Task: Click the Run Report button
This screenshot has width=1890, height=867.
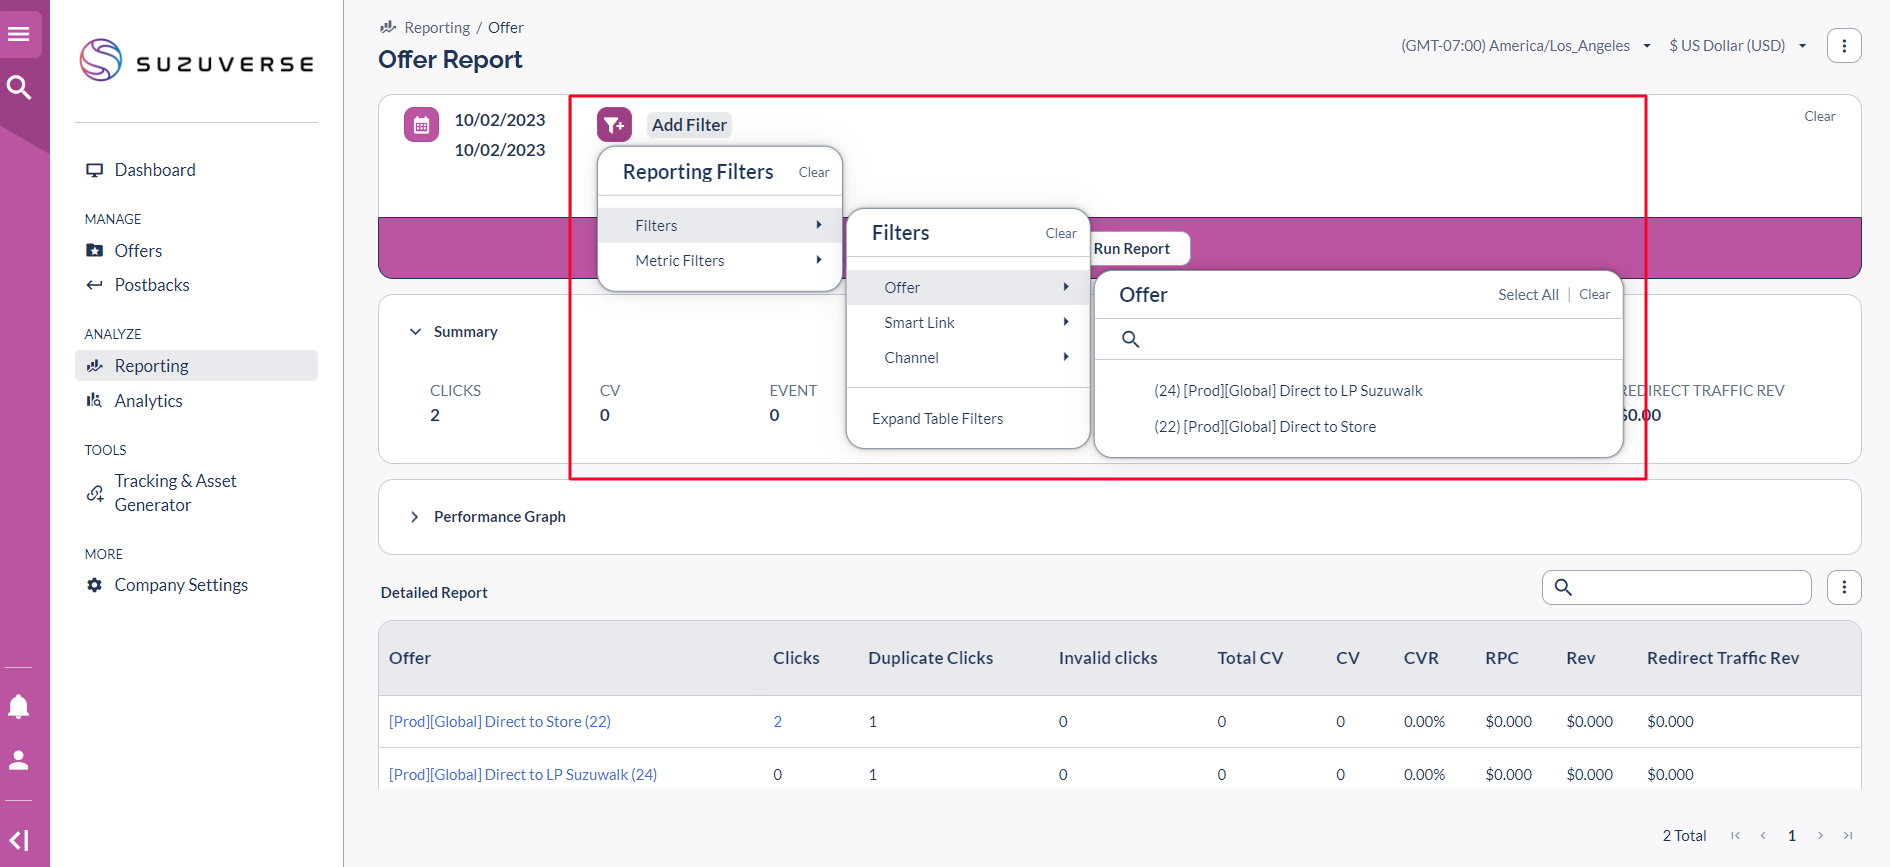Action: coord(1132,249)
